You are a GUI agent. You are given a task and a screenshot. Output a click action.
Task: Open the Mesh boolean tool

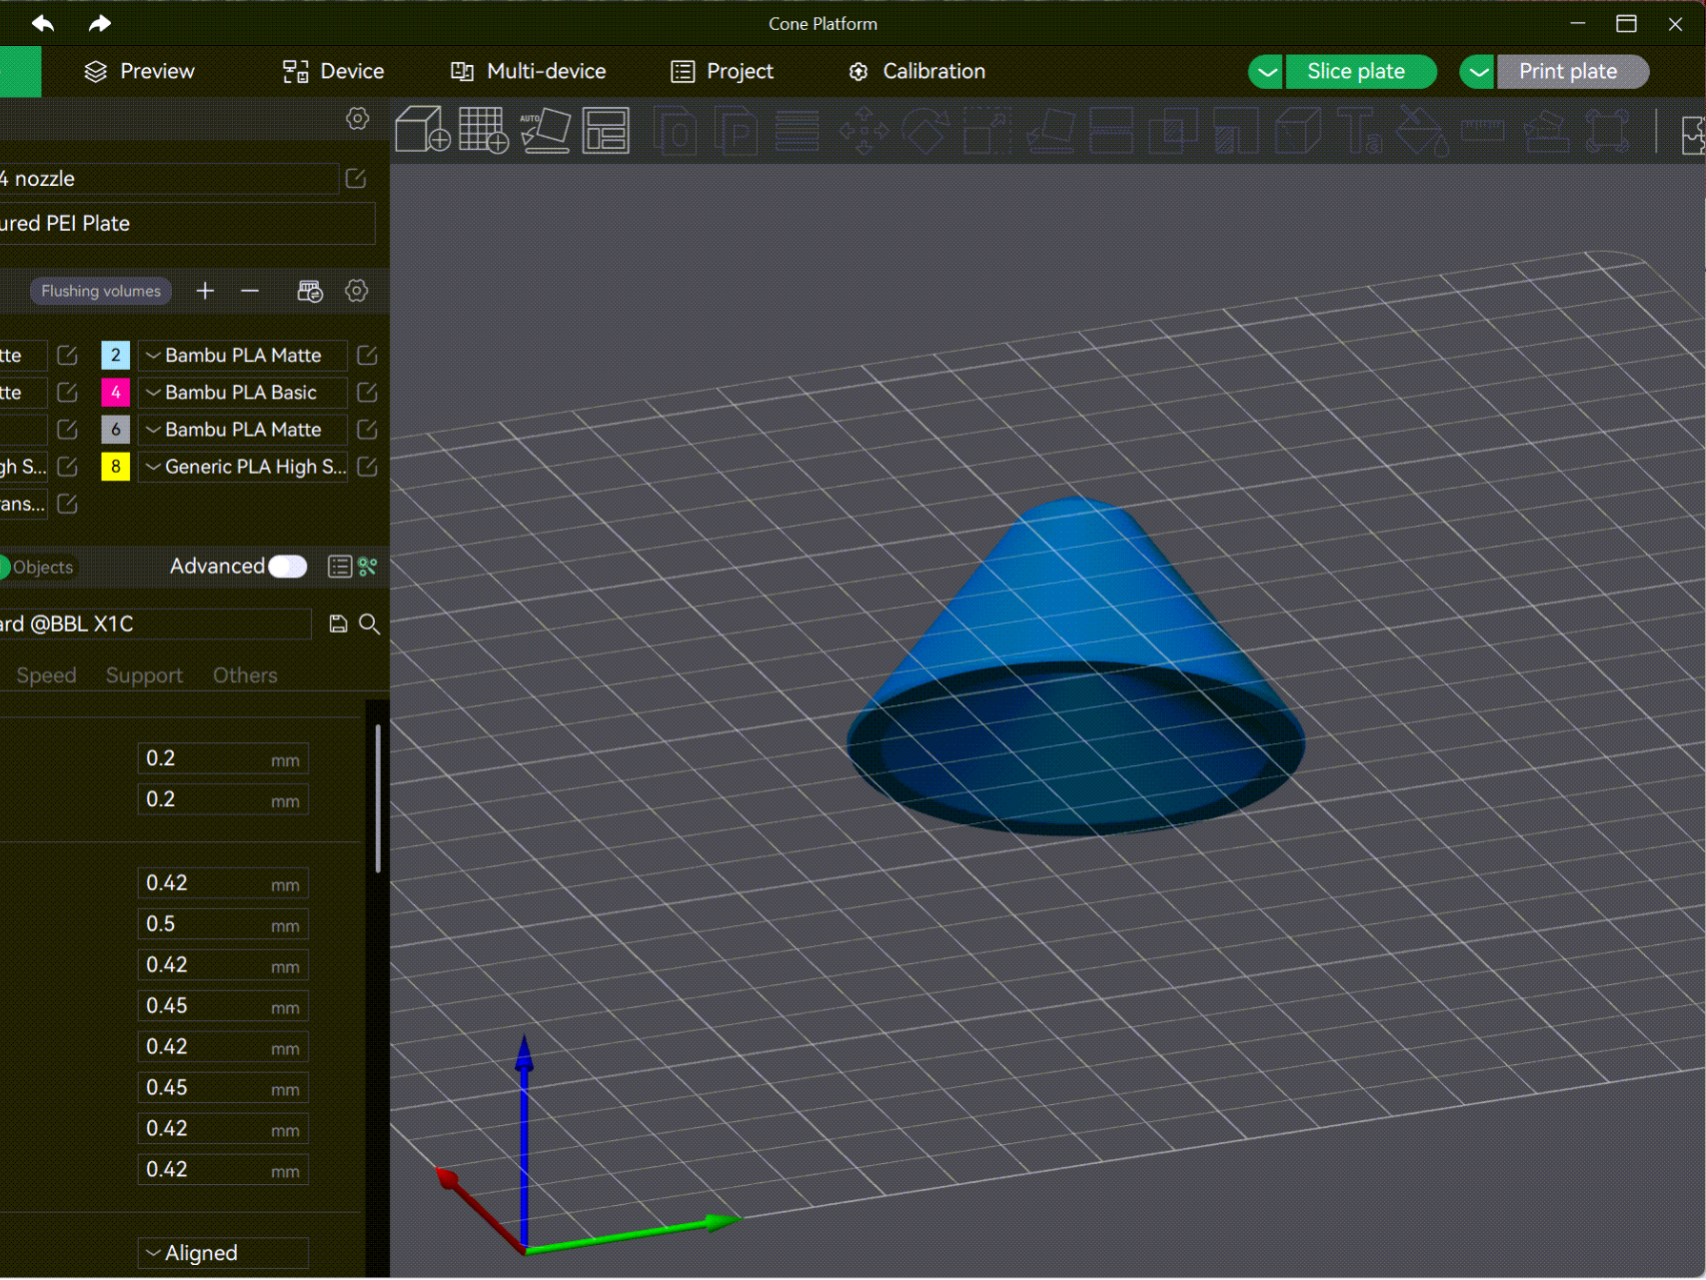pos(1173,130)
